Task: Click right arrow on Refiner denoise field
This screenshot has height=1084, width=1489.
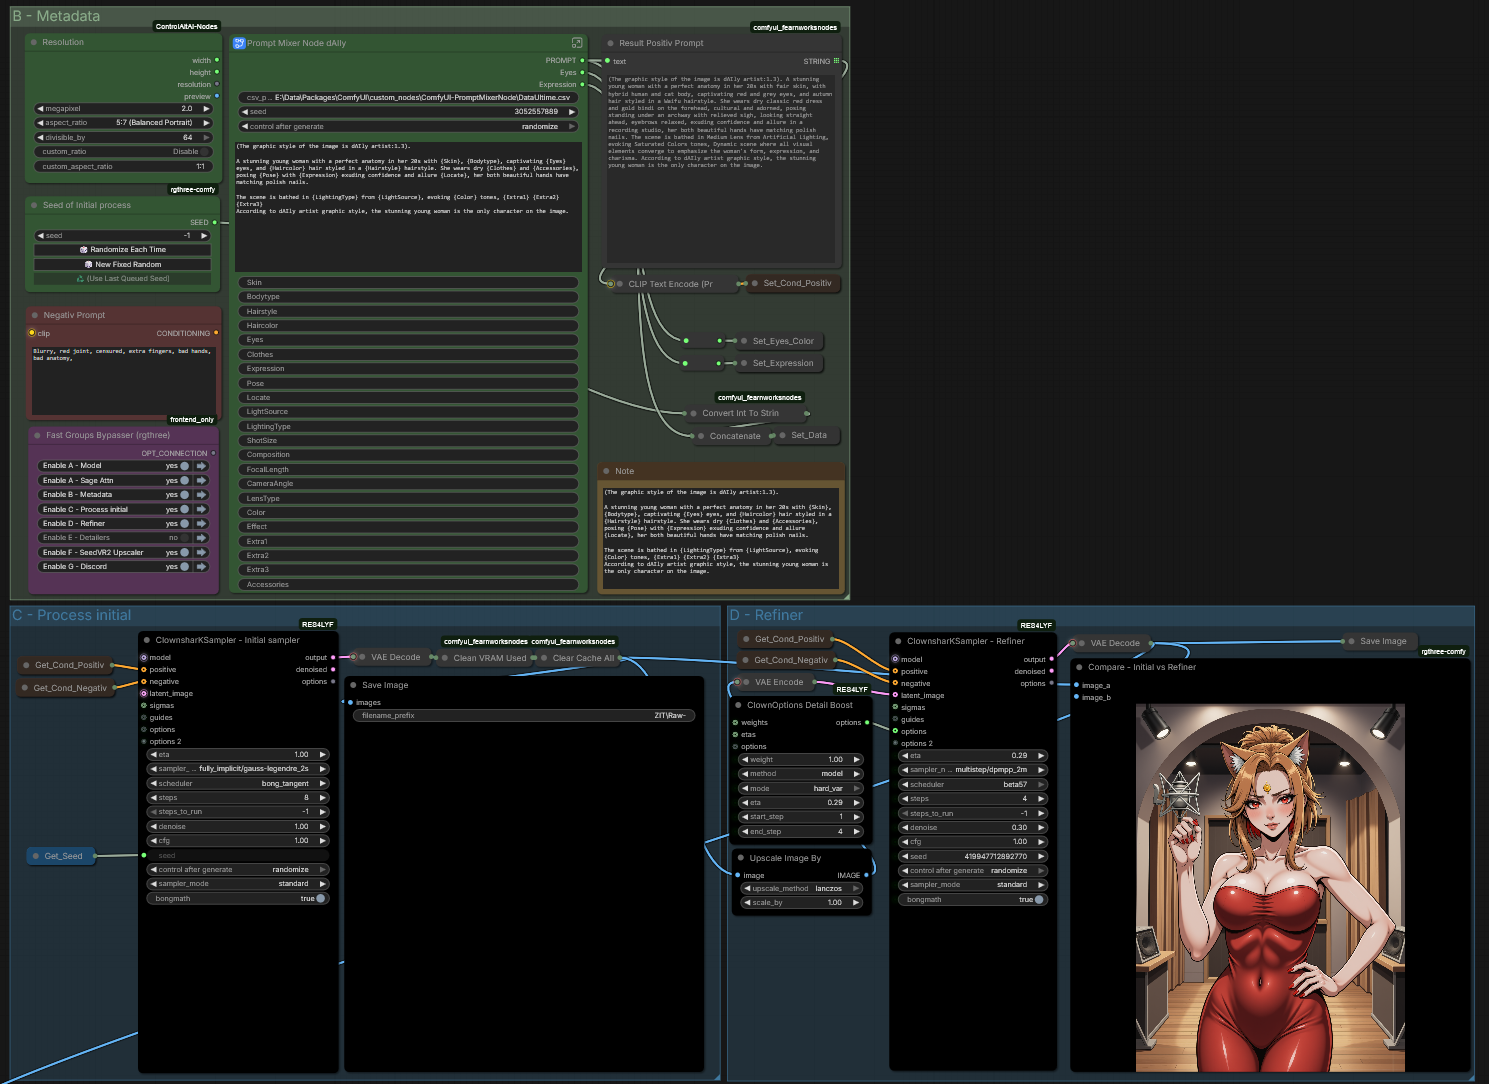Action: [x=1041, y=828]
